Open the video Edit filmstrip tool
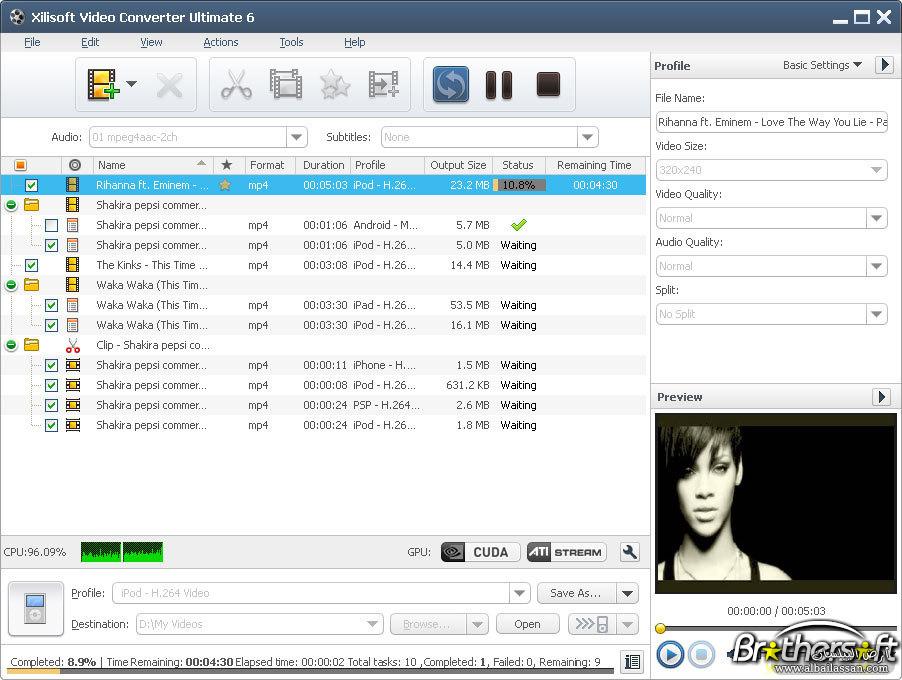Image resolution: width=902 pixels, height=680 pixels. click(286, 85)
